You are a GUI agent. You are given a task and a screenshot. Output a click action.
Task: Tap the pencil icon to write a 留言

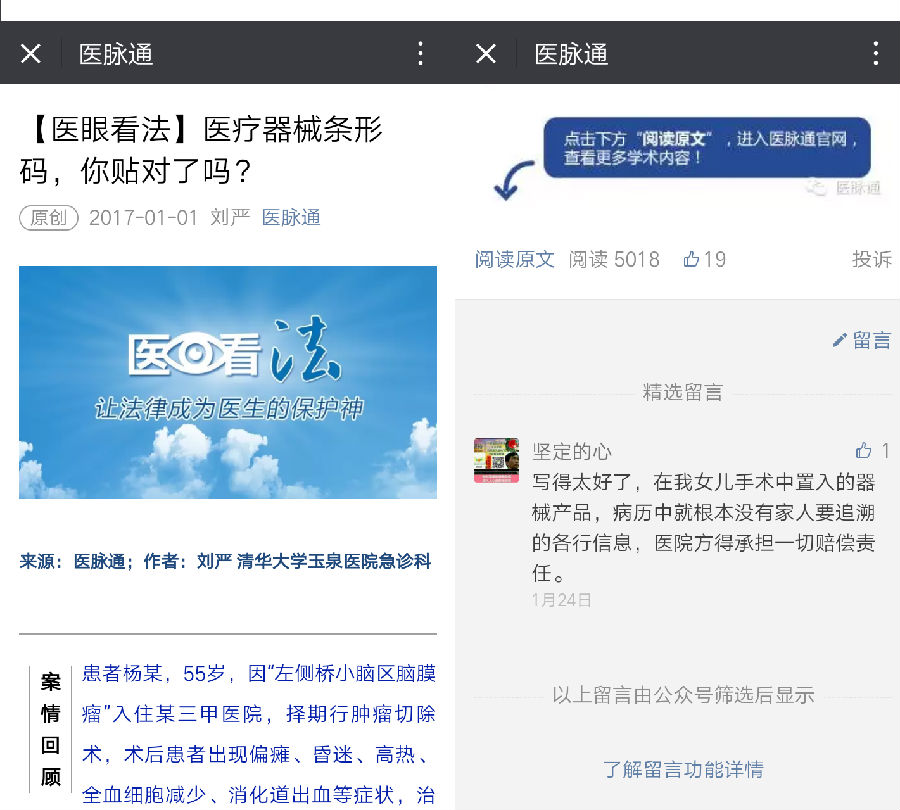point(841,341)
